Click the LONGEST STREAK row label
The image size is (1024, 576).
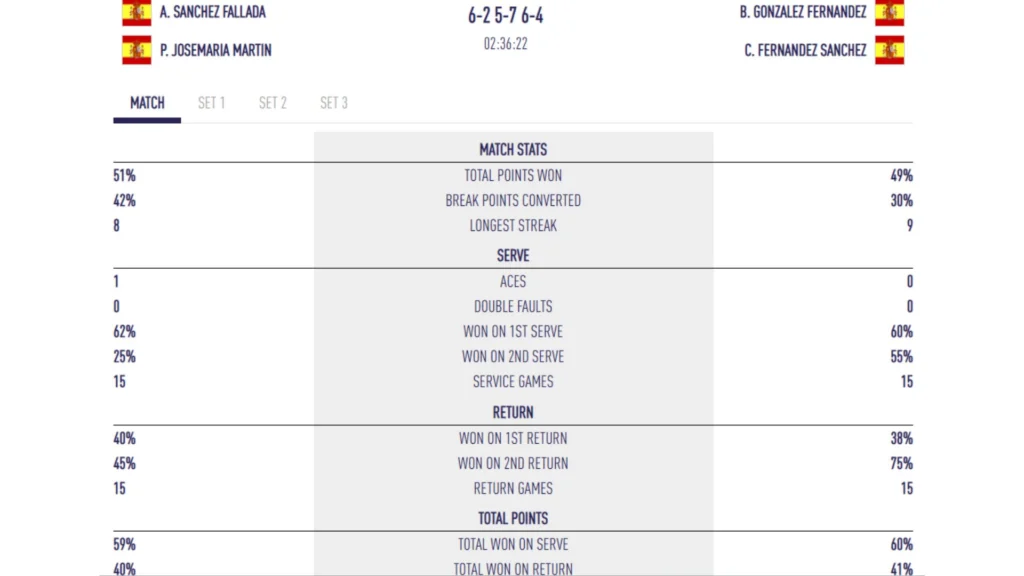[513, 226]
